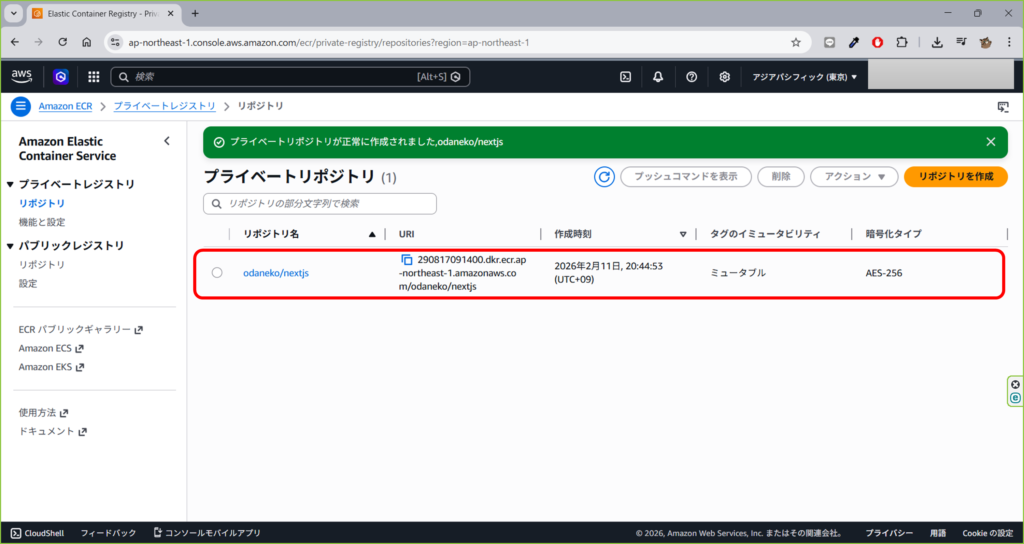Open the notifications bell
1024x544 pixels.
point(658,77)
